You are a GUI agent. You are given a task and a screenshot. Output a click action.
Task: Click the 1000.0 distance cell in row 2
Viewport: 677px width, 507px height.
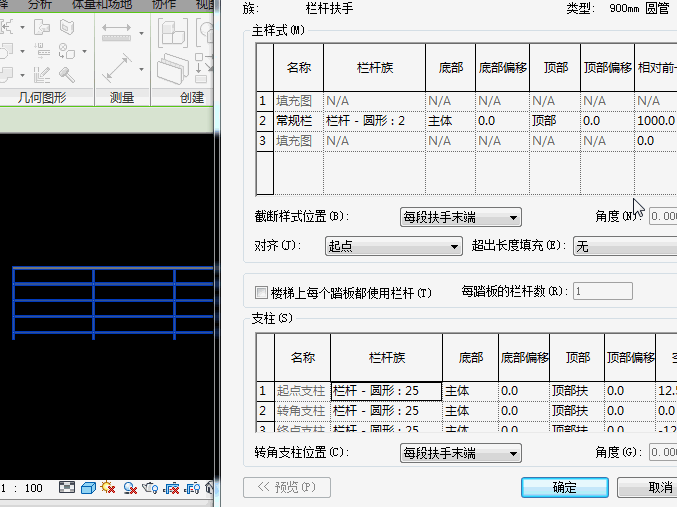click(x=656, y=121)
